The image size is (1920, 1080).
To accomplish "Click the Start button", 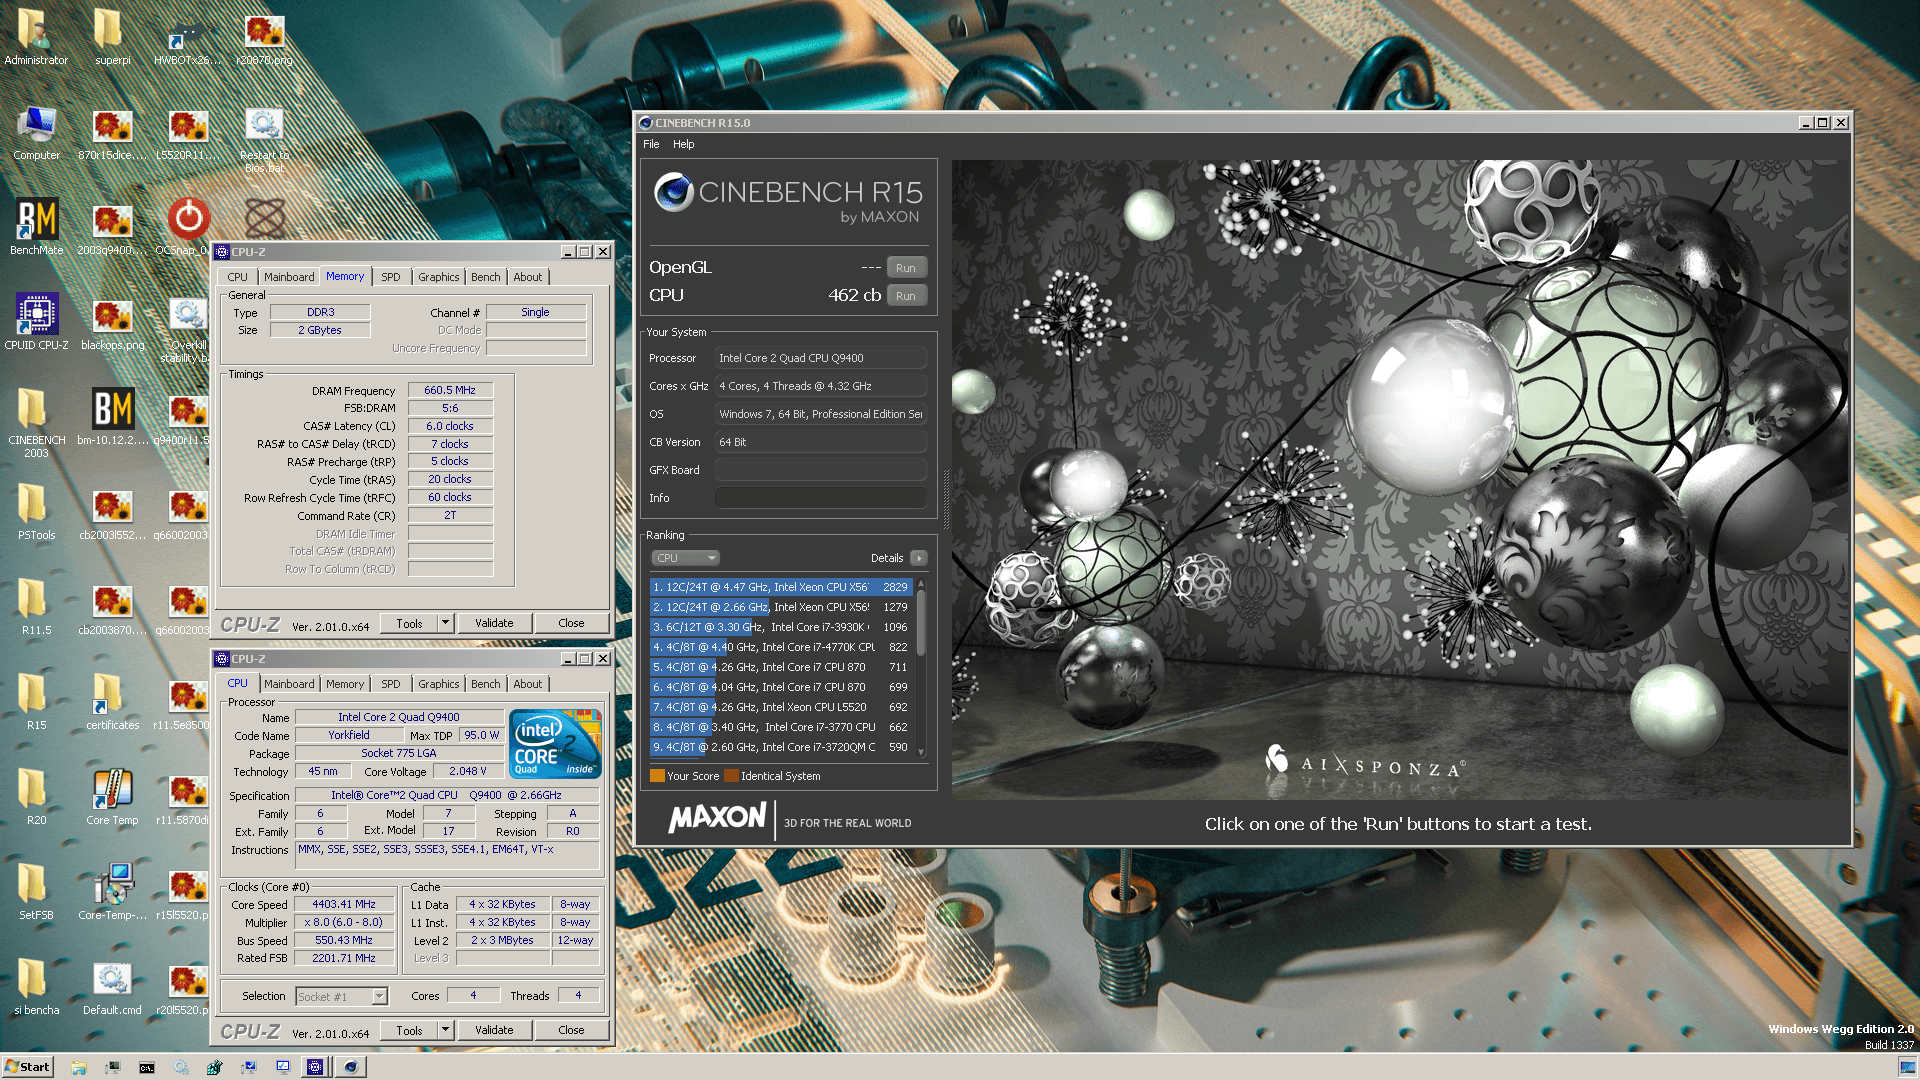I will click(x=28, y=1067).
